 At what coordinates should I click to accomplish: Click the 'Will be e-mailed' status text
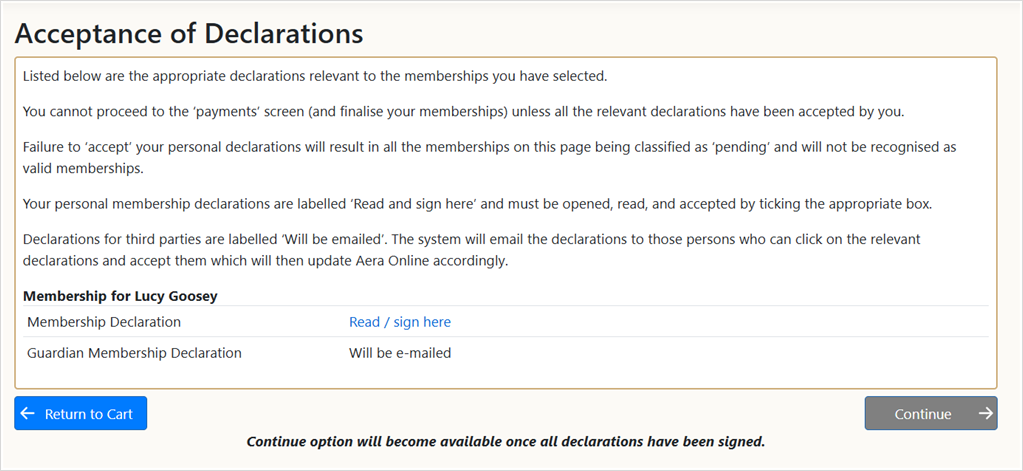(x=400, y=353)
